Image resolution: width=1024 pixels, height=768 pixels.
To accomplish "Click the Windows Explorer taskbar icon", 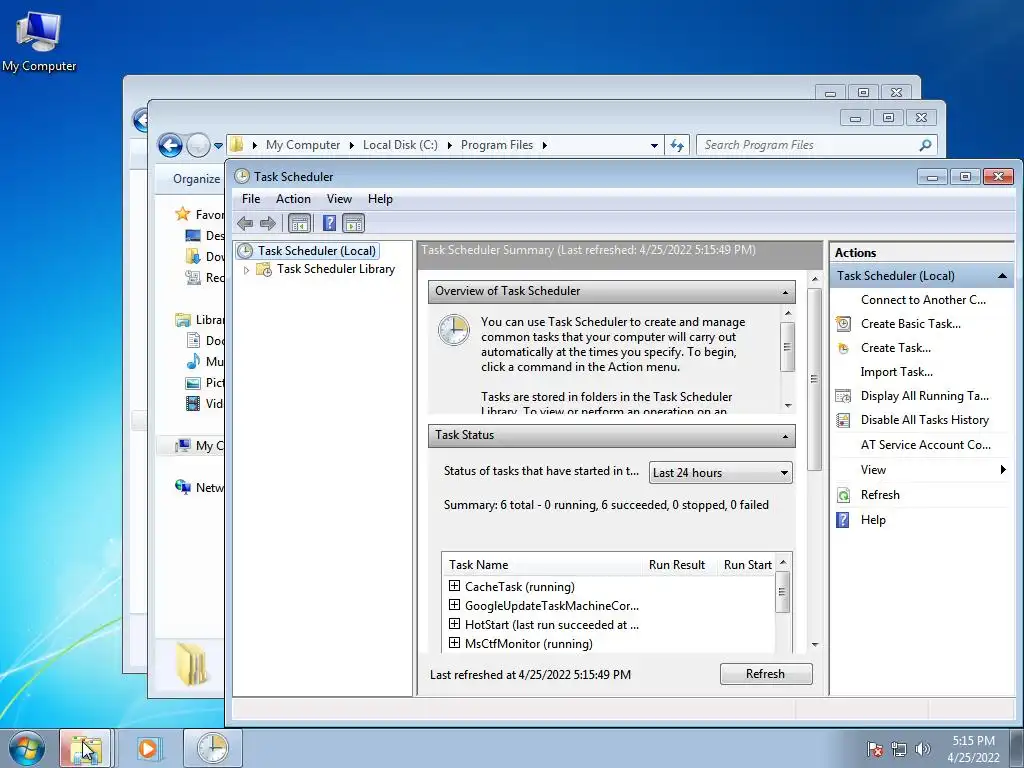I will point(86,748).
